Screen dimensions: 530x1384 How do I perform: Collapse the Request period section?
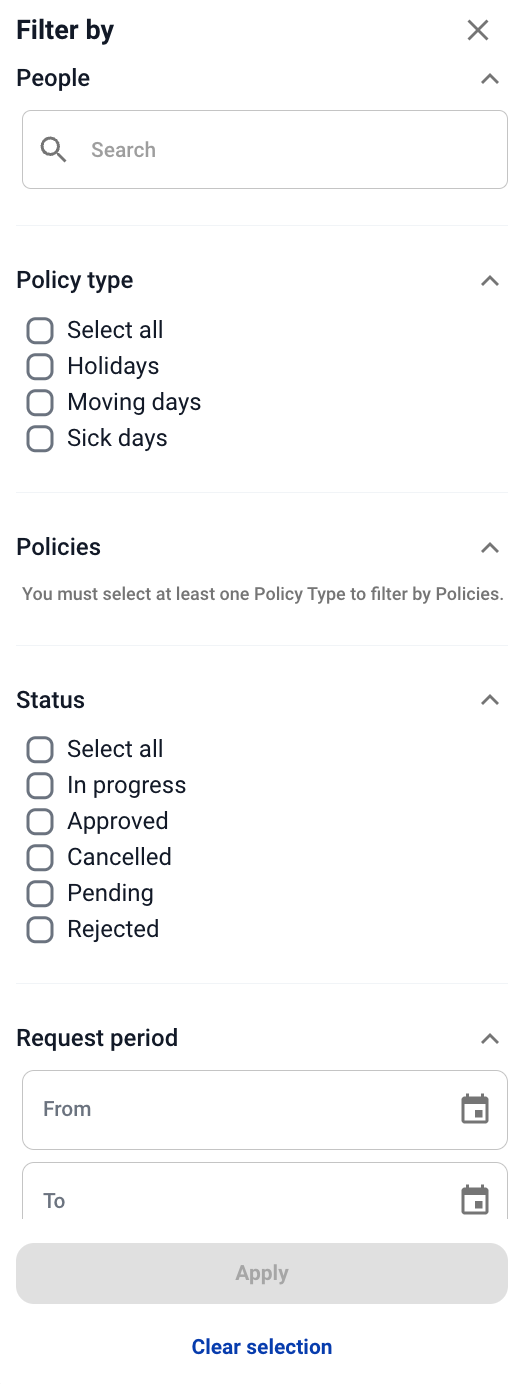[490, 1038]
